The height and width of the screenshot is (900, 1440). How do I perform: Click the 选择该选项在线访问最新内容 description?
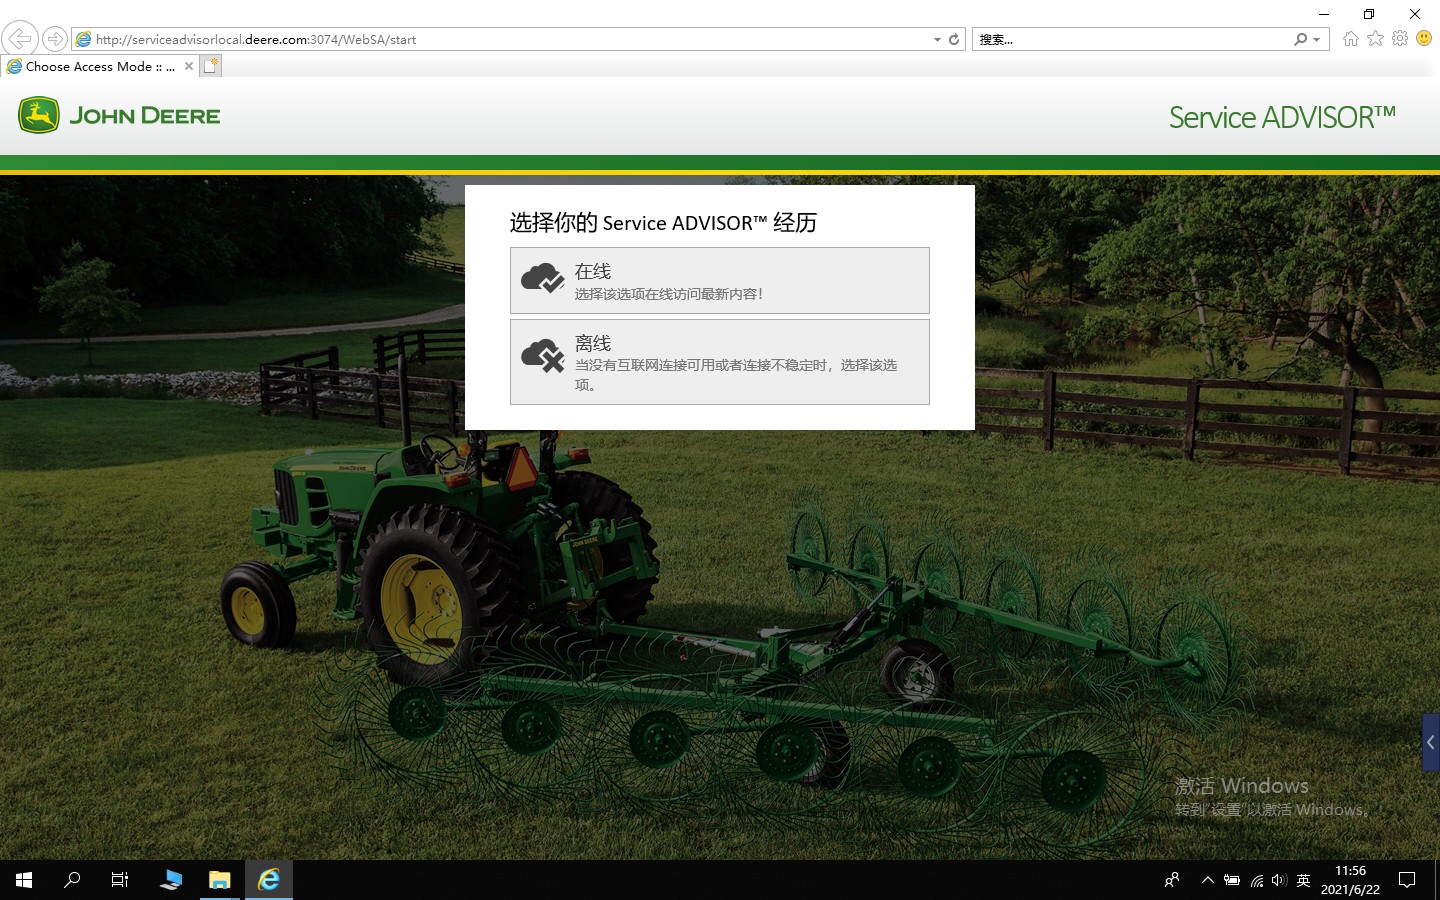pos(668,294)
